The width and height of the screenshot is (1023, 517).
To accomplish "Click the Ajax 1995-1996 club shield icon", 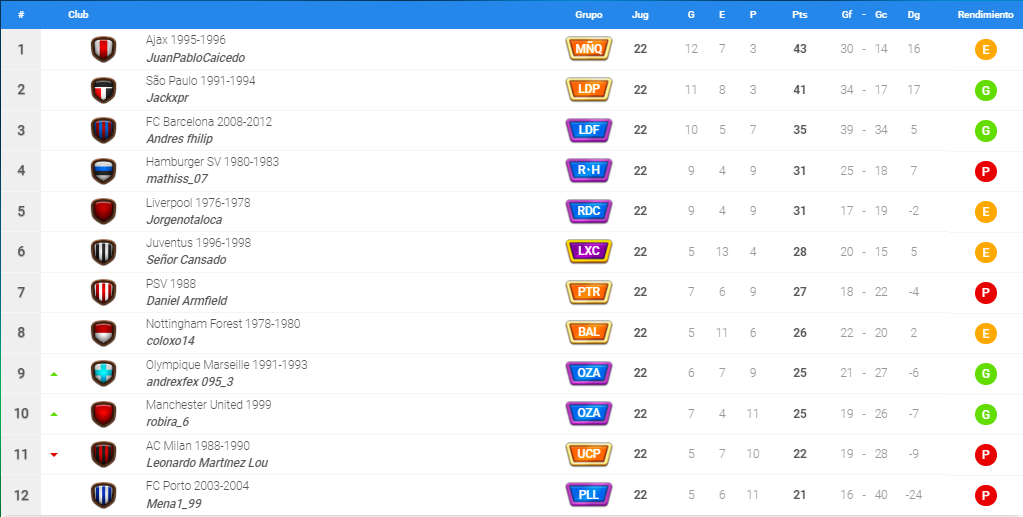I will point(103,49).
